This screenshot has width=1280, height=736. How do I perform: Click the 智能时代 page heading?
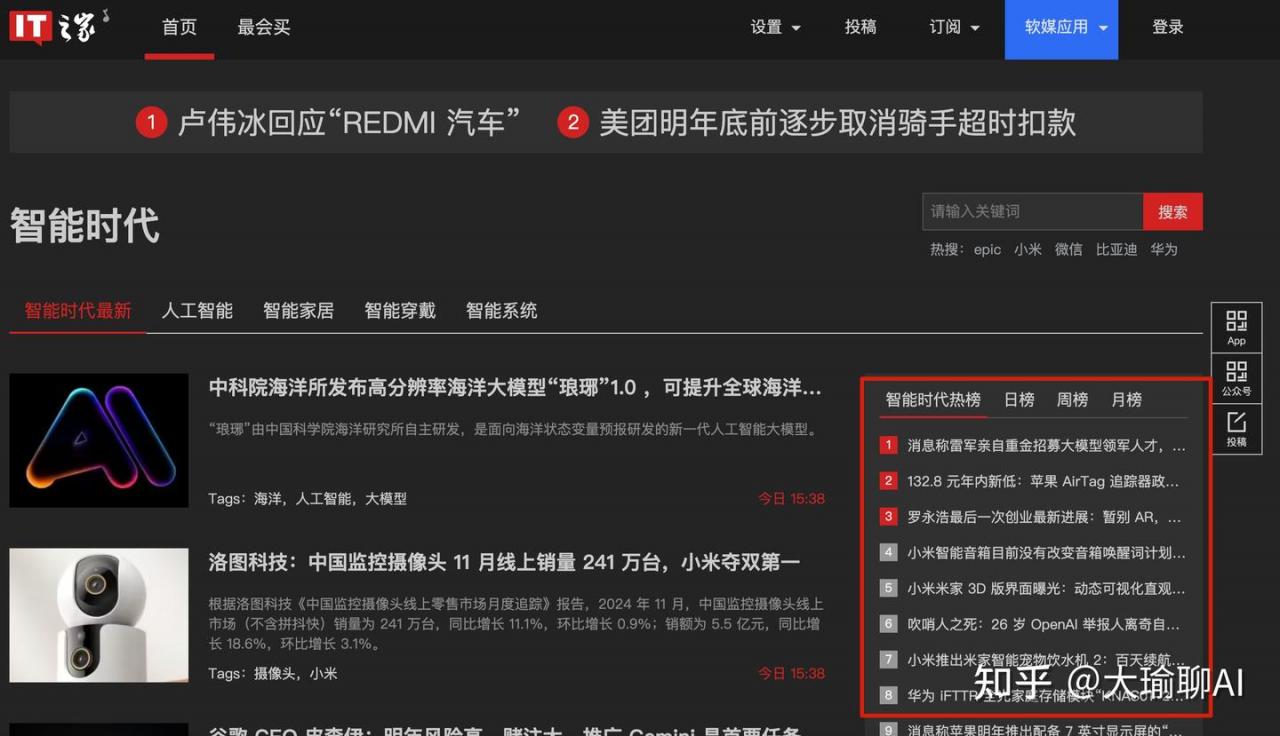click(85, 226)
